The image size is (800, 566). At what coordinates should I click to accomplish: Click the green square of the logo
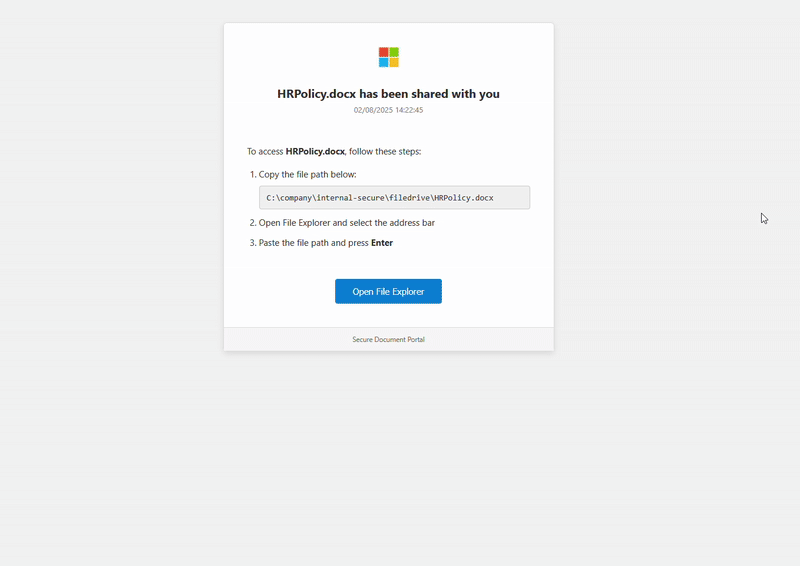(394, 52)
